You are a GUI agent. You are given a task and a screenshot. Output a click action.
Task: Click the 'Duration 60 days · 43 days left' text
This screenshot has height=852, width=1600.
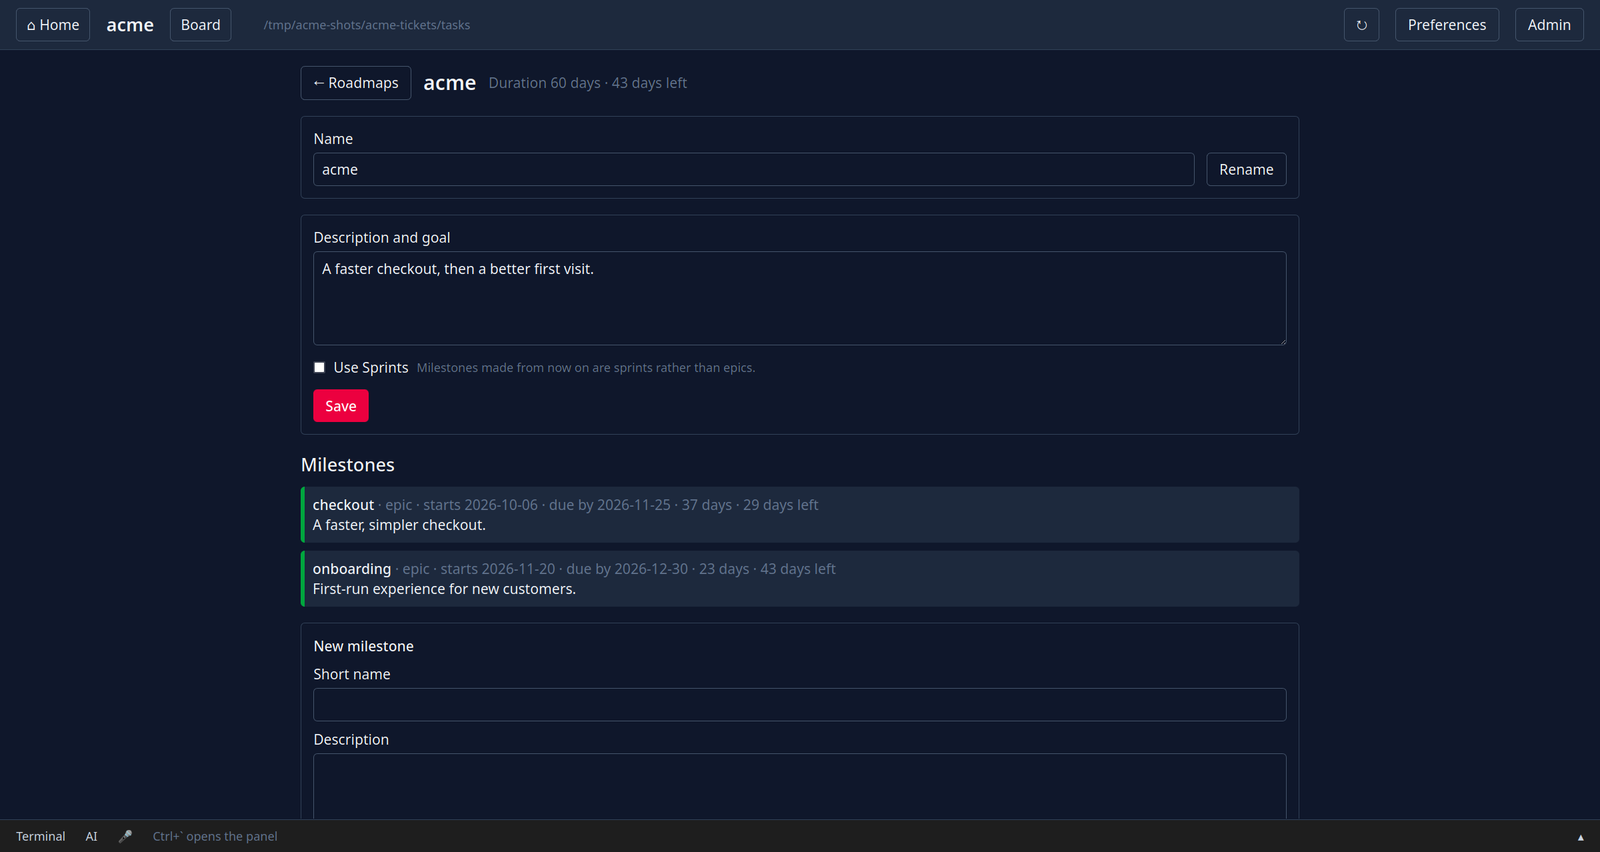[588, 83]
